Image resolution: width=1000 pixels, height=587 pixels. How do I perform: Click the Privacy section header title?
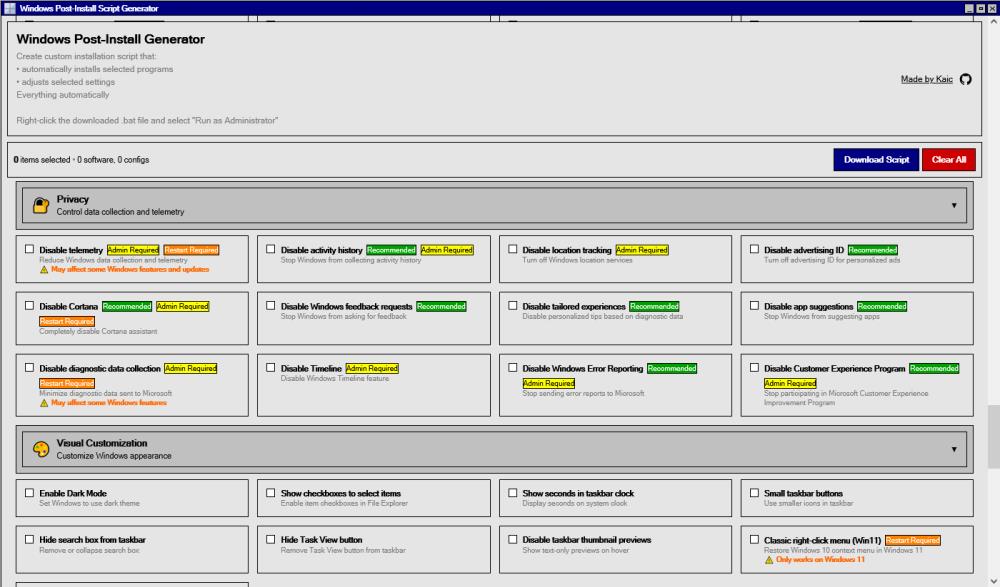(73, 199)
